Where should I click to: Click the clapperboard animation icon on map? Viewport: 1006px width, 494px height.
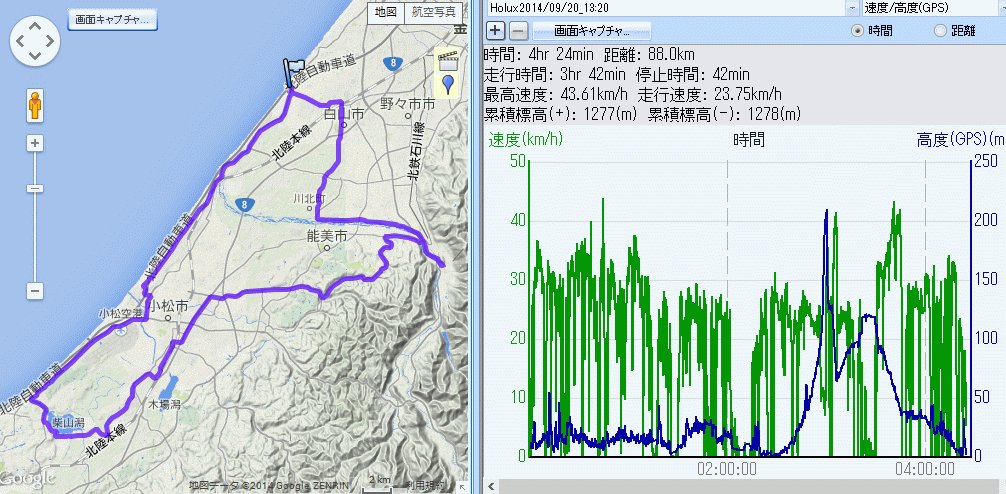point(448,58)
